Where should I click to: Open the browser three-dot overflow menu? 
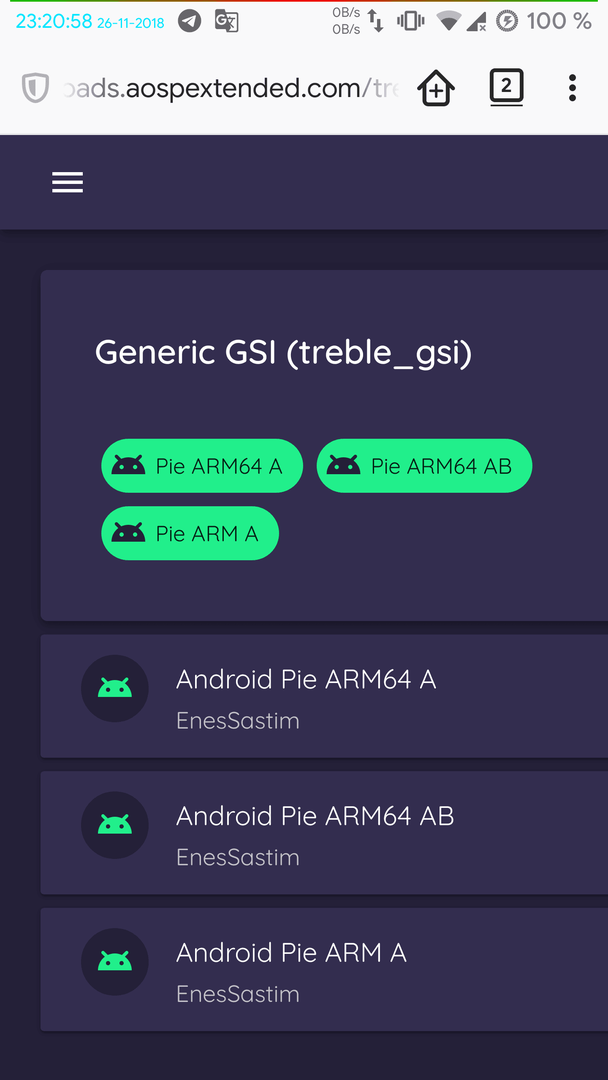tap(572, 88)
